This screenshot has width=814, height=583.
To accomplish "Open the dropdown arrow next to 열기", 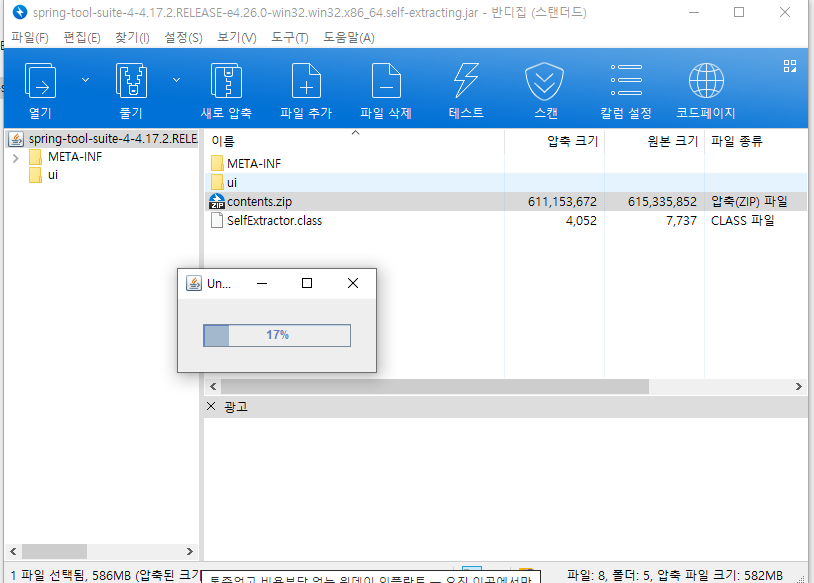I will click(x=86, y=80).
